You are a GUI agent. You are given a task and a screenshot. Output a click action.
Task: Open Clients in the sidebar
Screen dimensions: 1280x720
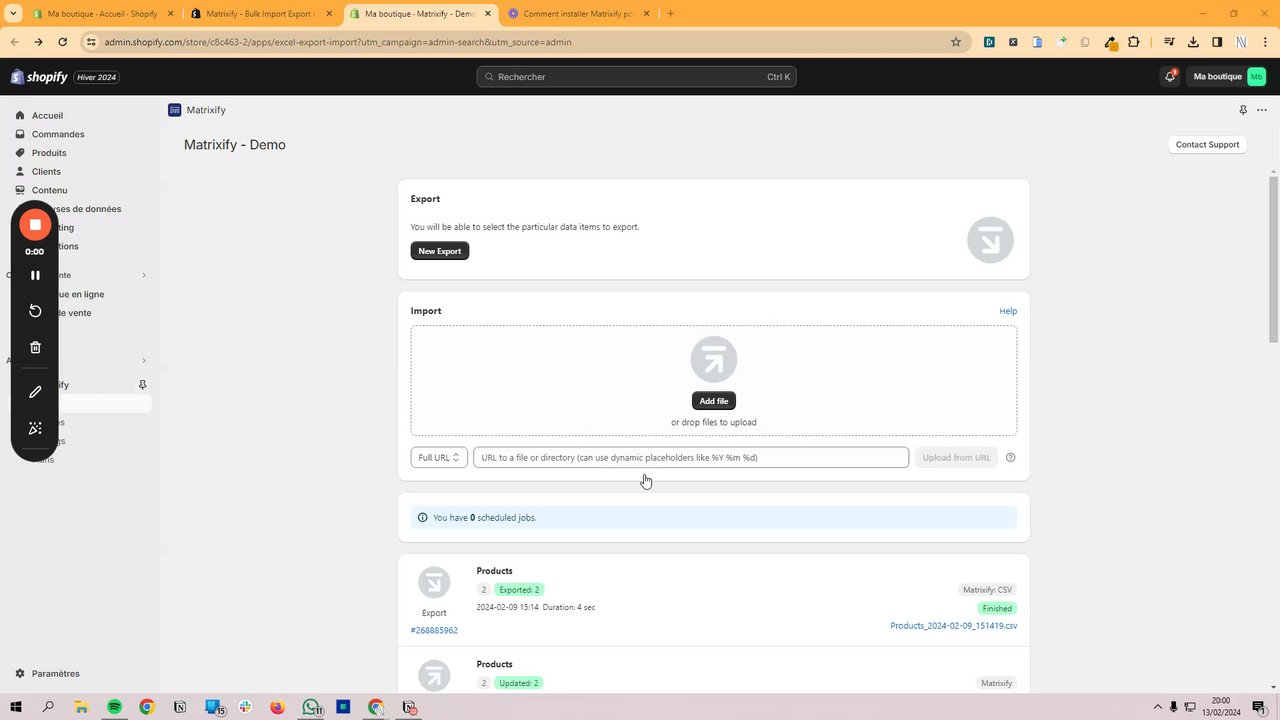pyautogui.click(x=46, y=172)
